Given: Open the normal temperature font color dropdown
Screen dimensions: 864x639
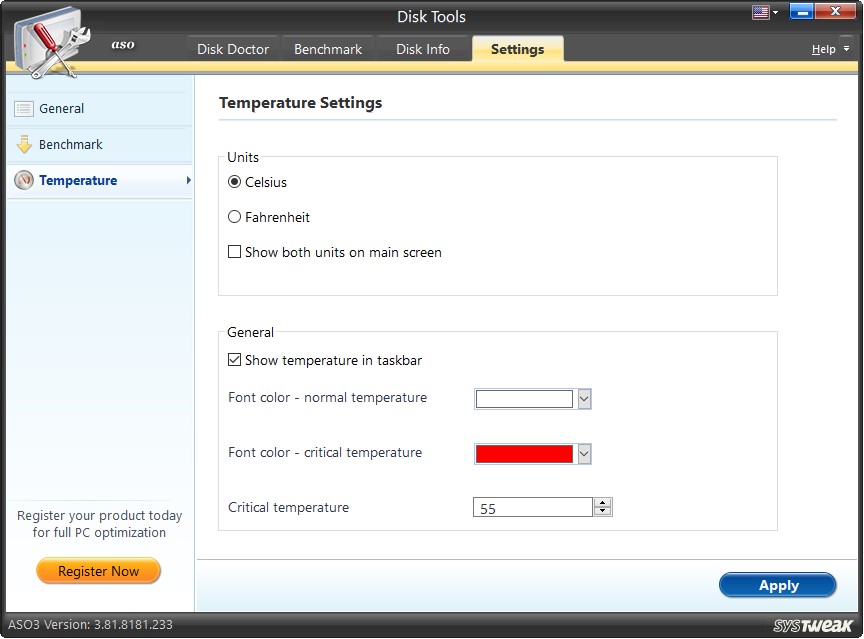Looking at the screenshot, I should tap(585, 398).
